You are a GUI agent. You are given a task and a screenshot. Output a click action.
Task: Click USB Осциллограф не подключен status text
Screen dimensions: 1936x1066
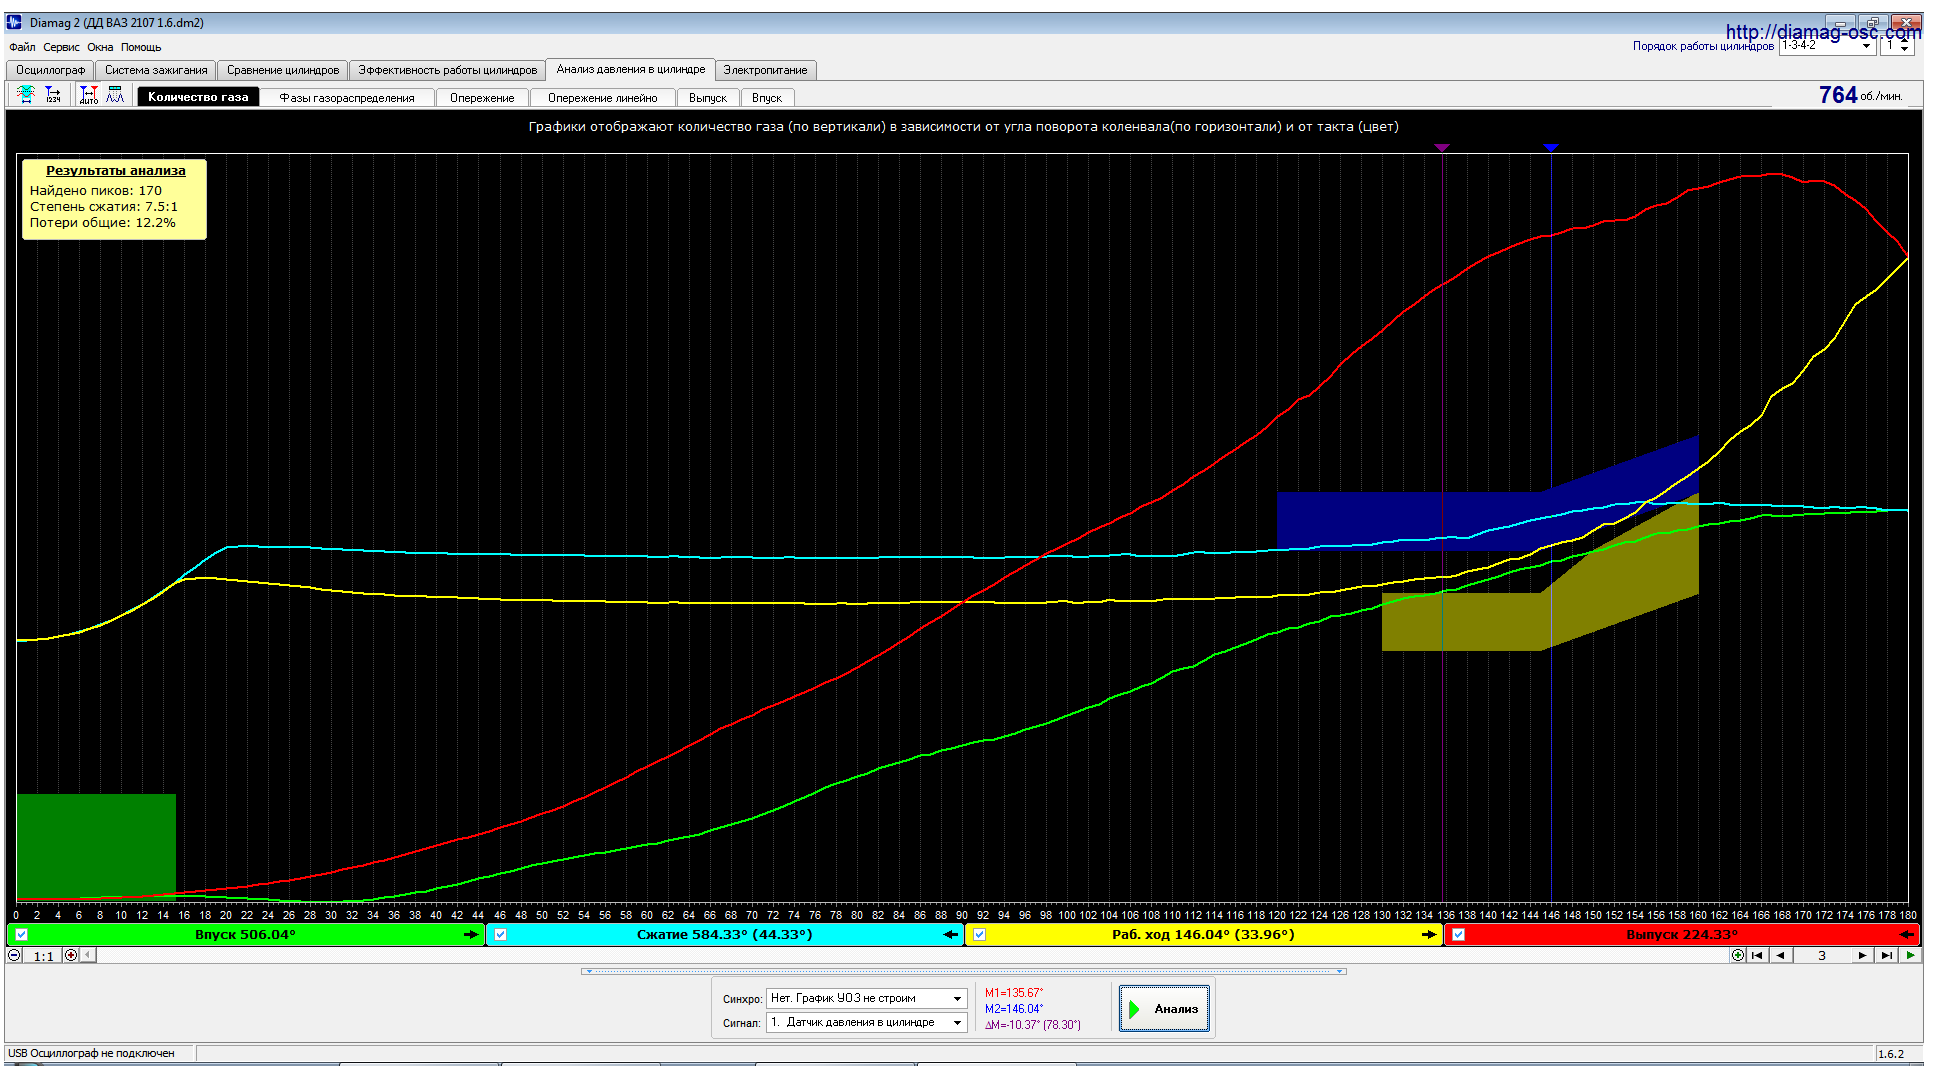[x=91, y=1053]
